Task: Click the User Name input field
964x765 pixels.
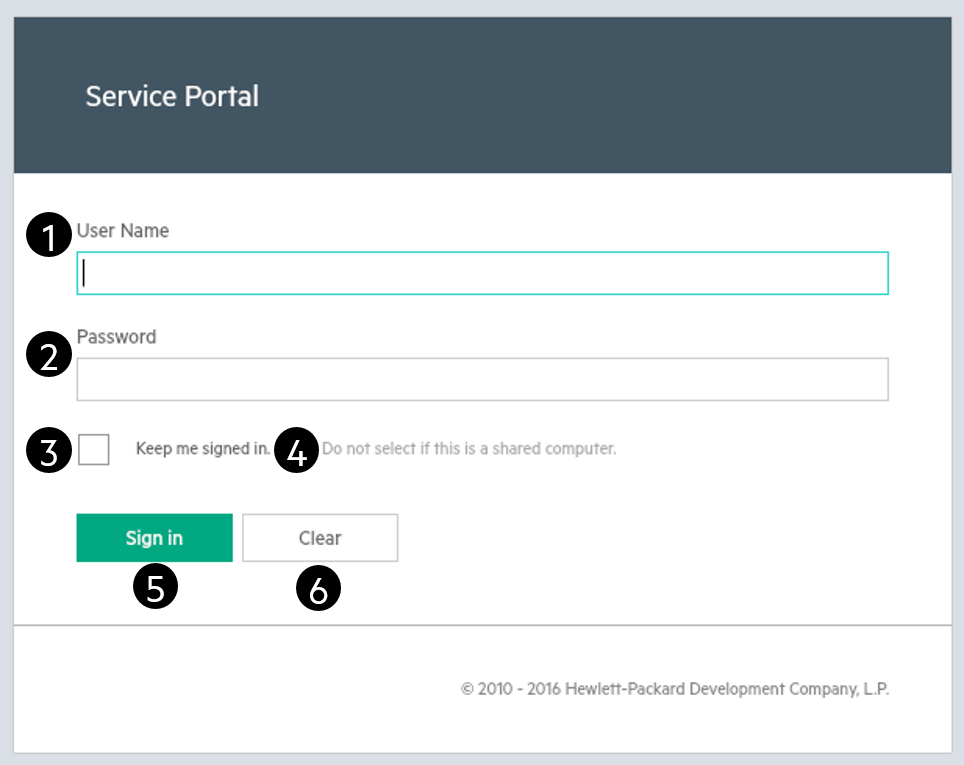Action: pos(482,273)
